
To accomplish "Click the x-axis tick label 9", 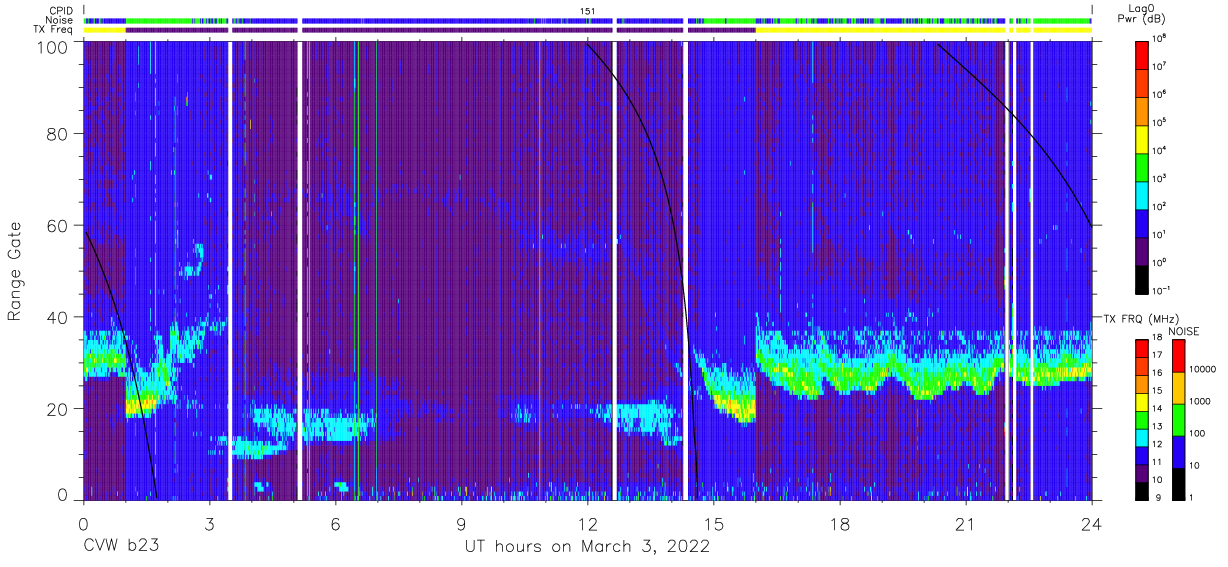I will [461, 523].
